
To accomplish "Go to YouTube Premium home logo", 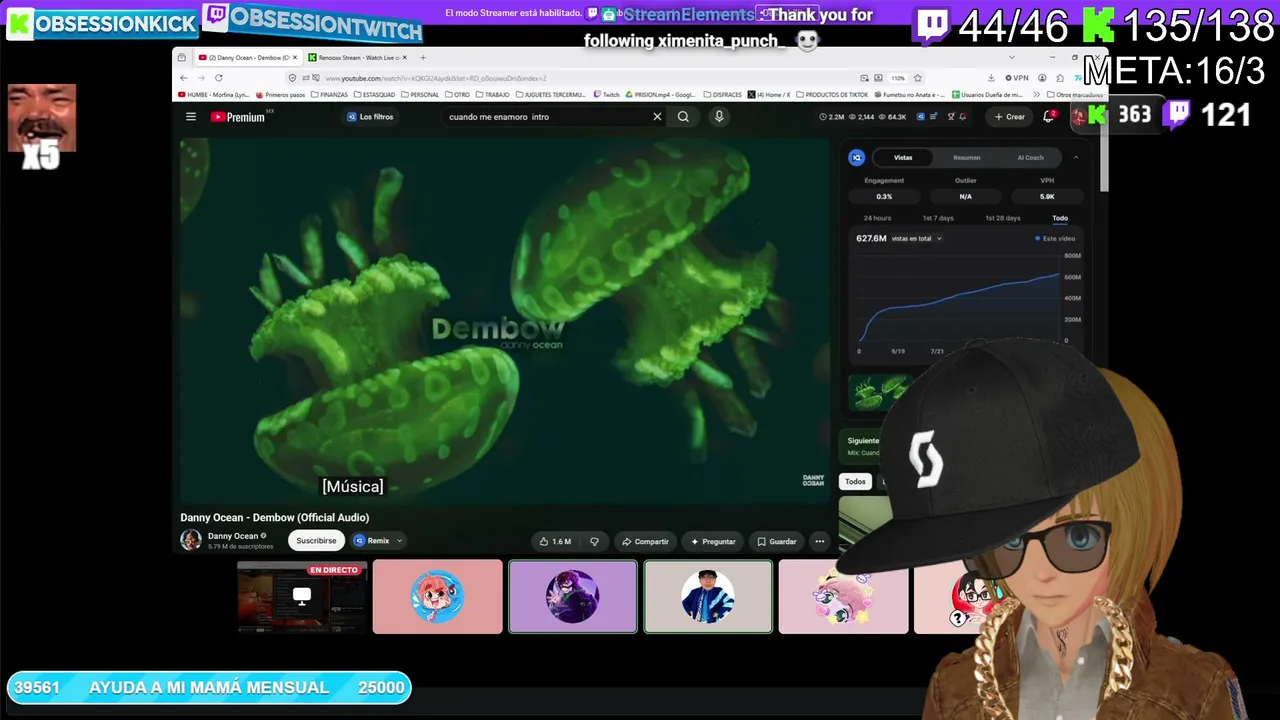I will [238, 117].
